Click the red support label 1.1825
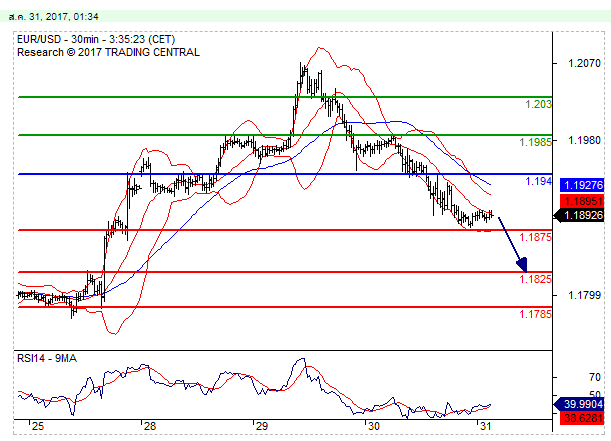 pyautogui.click(x=535, y=279)
